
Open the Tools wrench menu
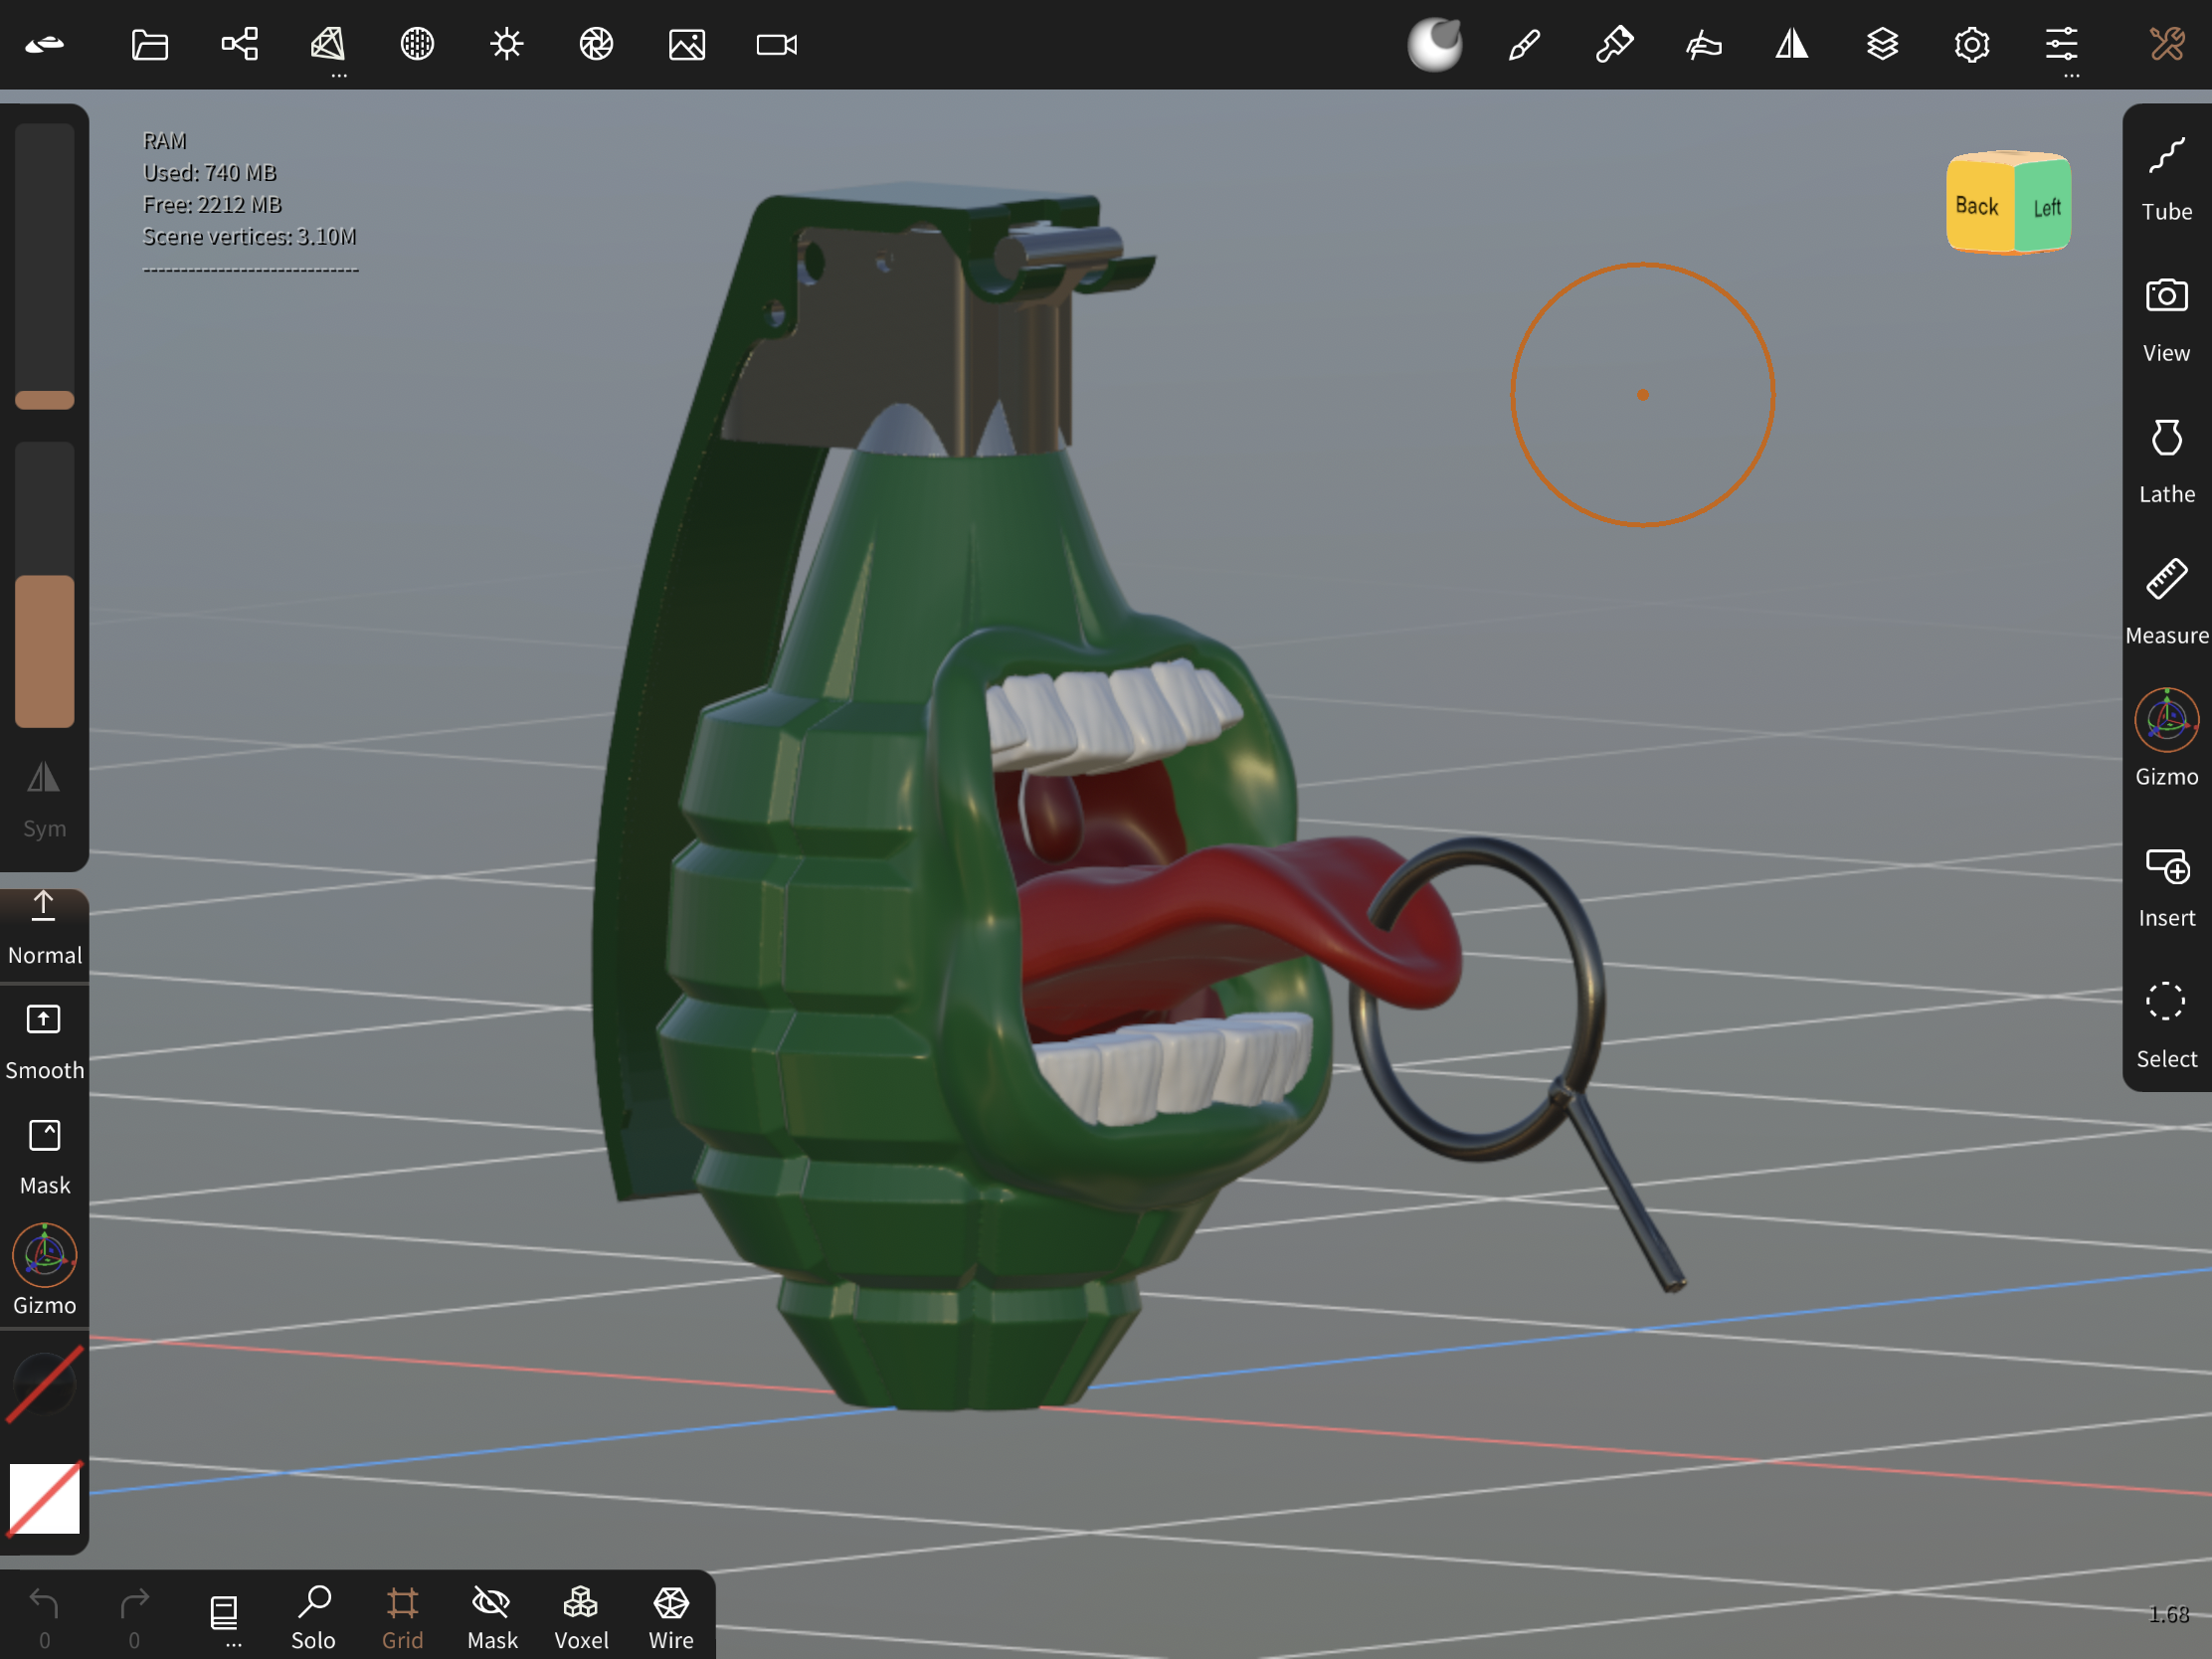pos(2166,44)
